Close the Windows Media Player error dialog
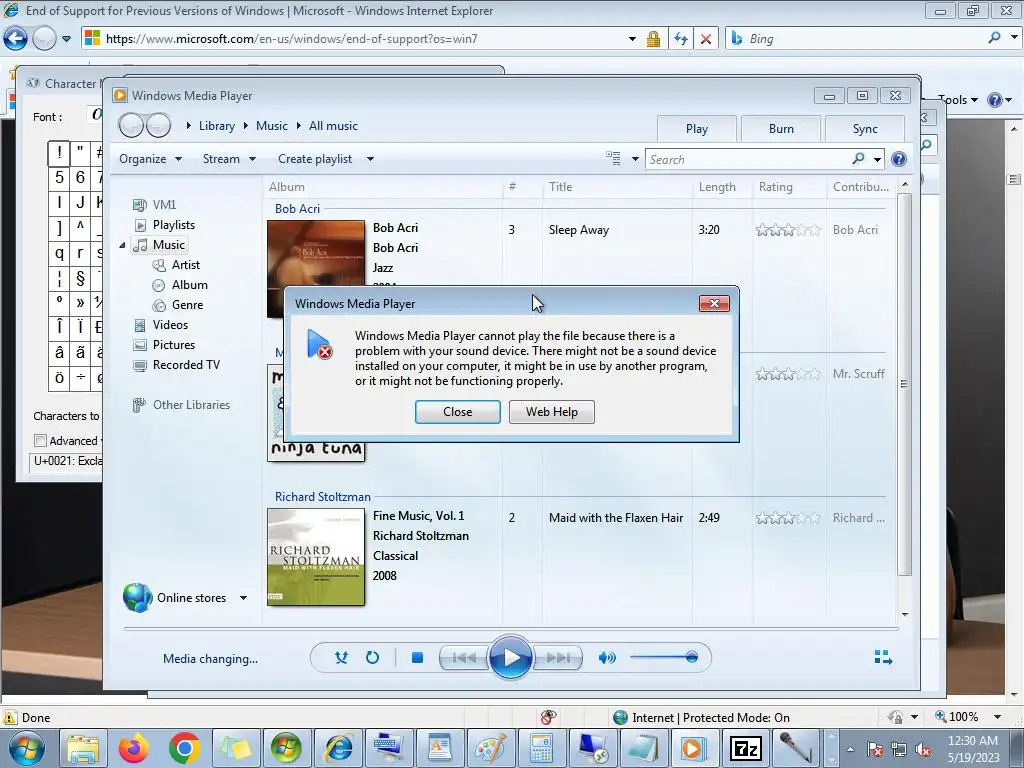 coord(457,411)
